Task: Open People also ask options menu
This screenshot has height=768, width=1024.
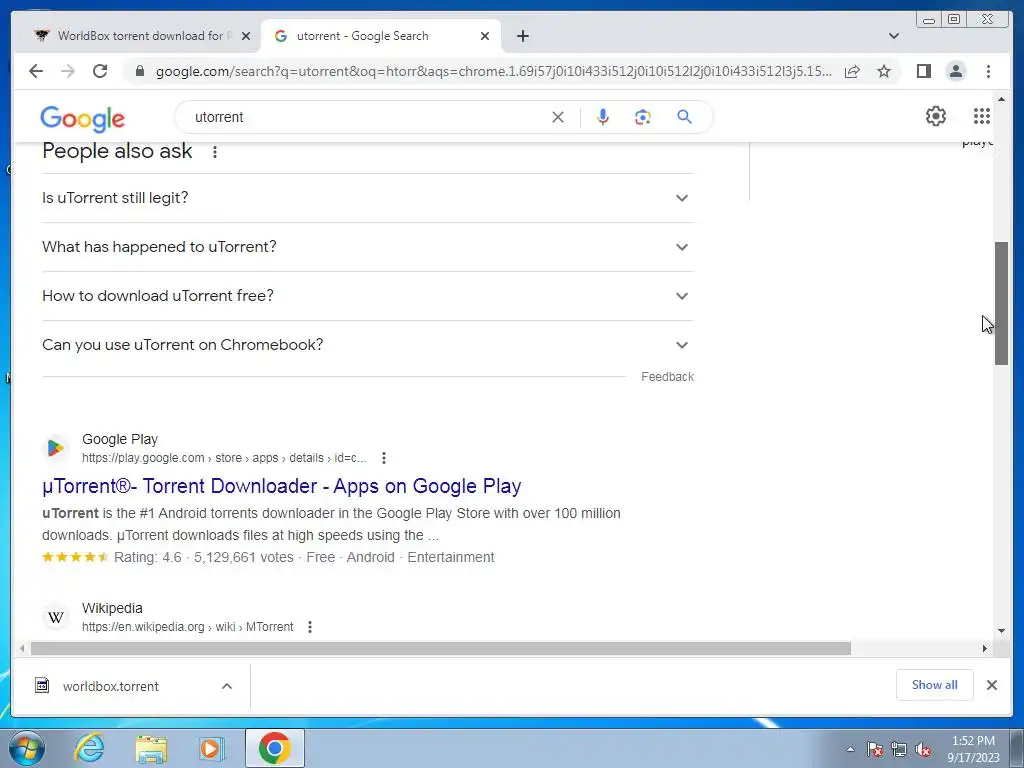Action: tap(214, 152)
